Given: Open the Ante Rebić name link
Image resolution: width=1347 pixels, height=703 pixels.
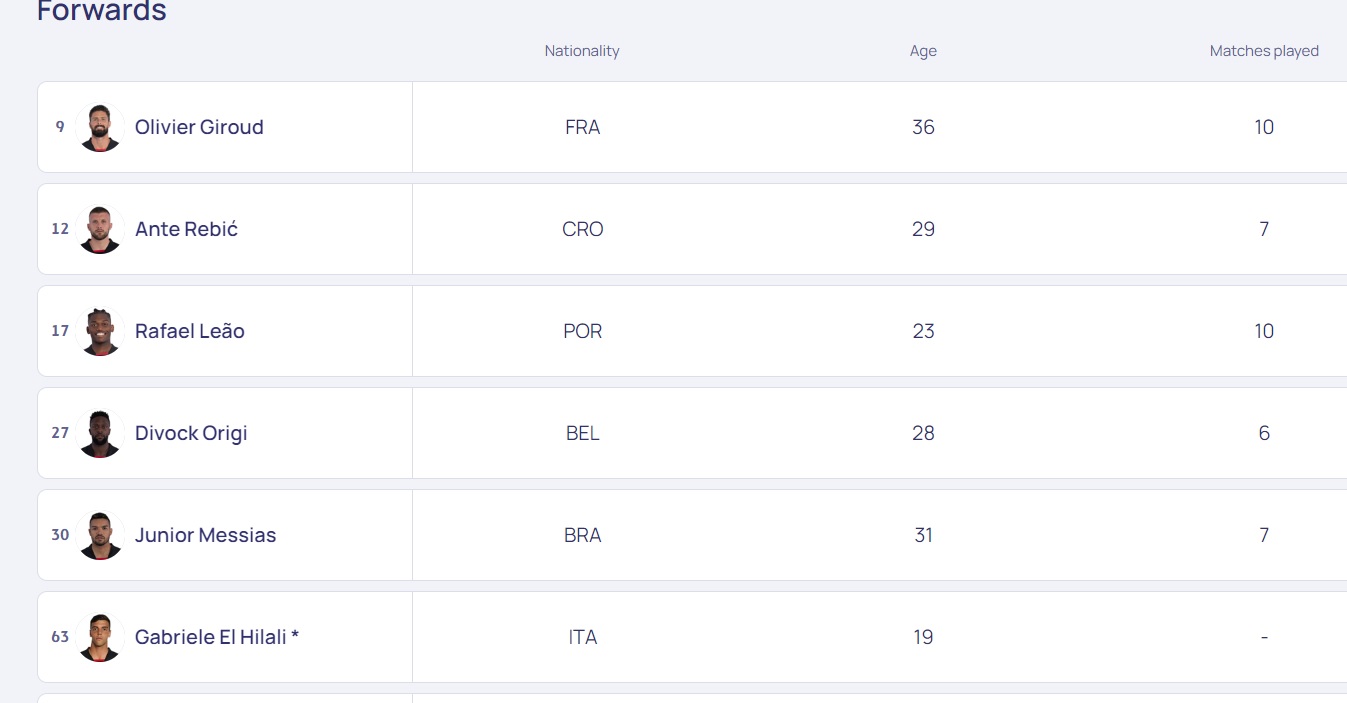Looking at the screenshot, I should (186, 229).
